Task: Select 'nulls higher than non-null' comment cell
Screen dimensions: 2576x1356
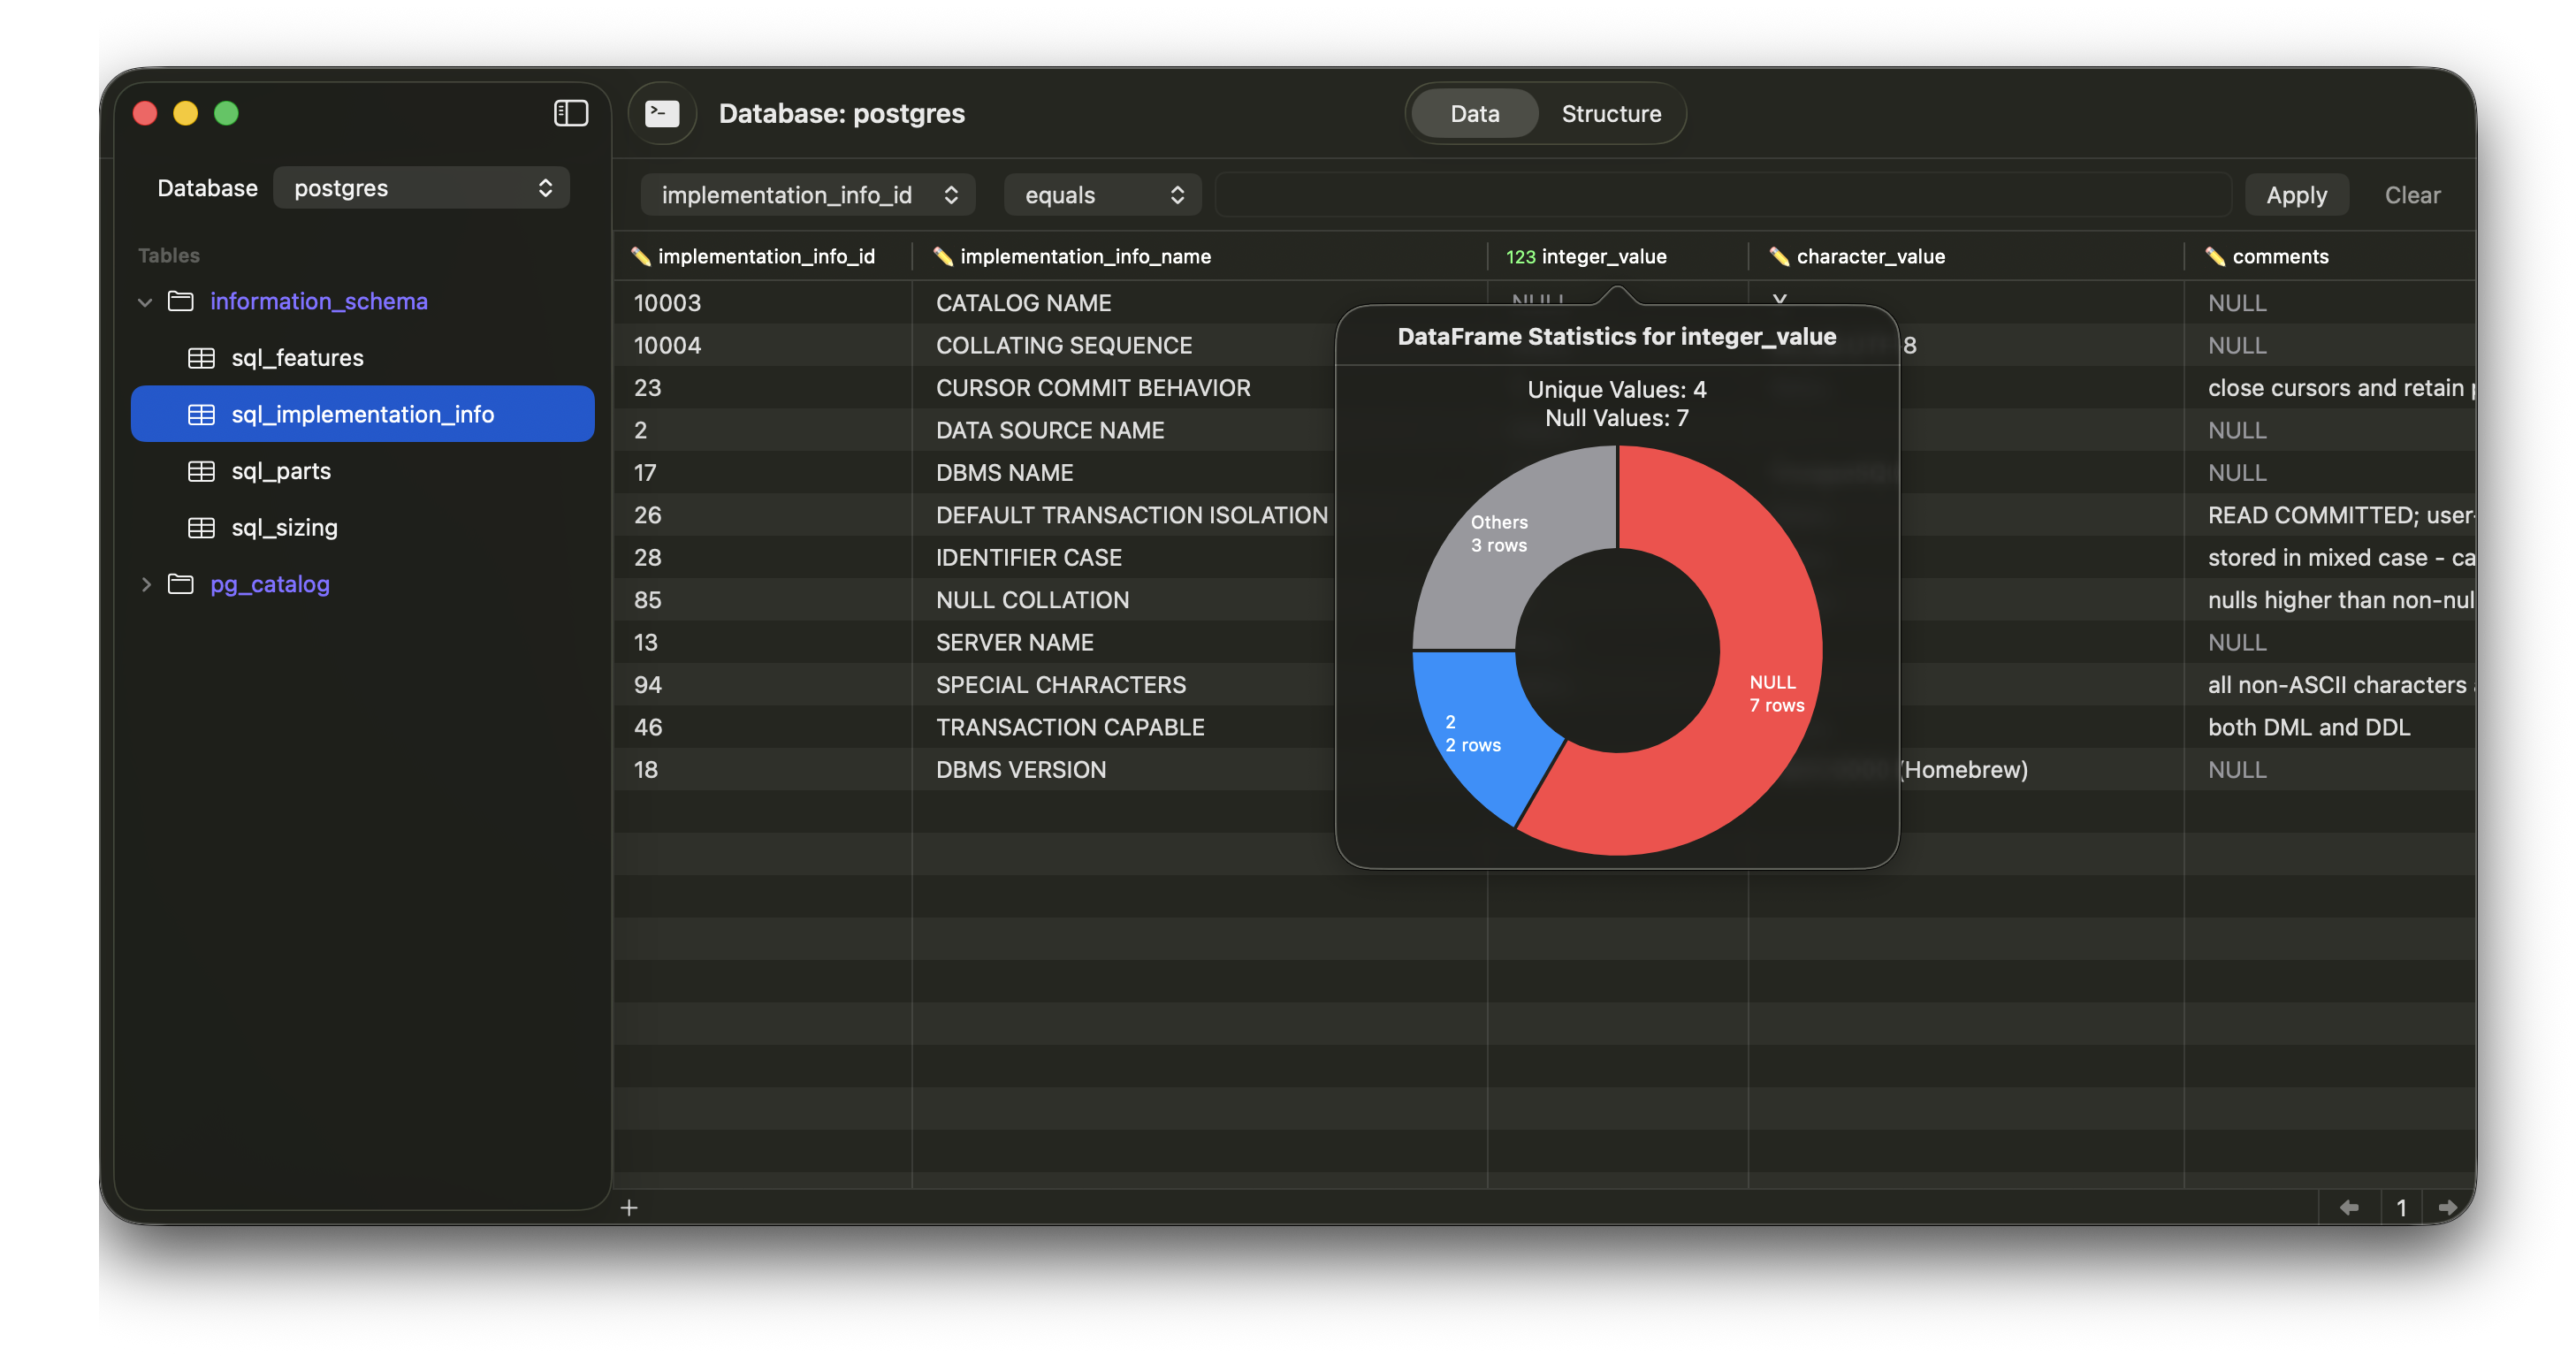Action: point(2330,600)
